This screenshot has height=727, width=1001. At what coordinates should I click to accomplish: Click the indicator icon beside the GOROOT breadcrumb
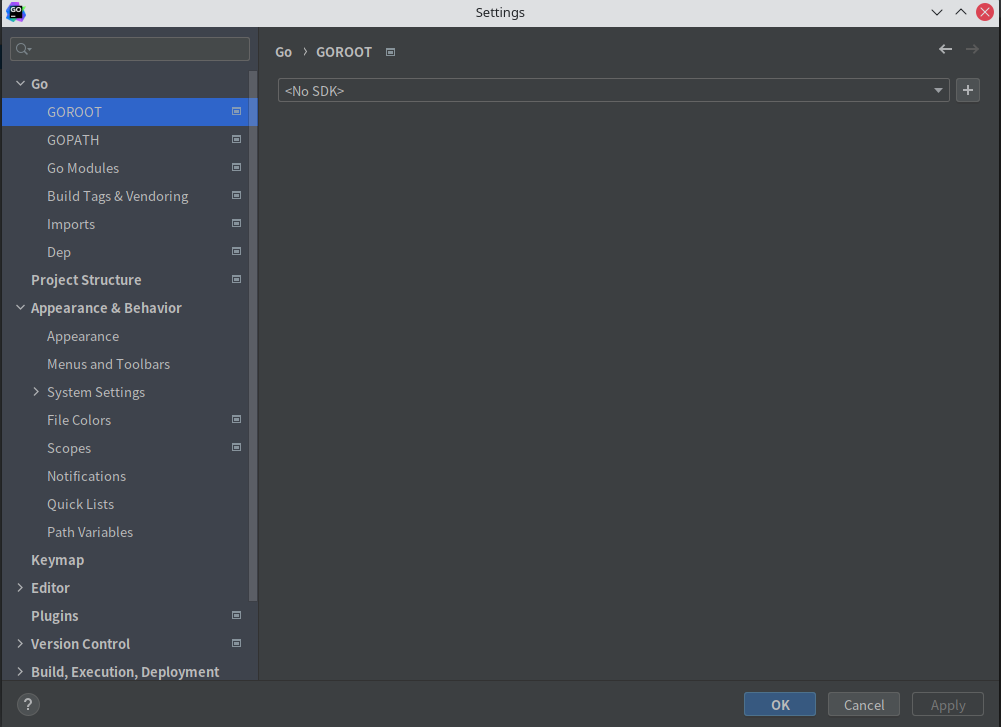coord(389,51)
